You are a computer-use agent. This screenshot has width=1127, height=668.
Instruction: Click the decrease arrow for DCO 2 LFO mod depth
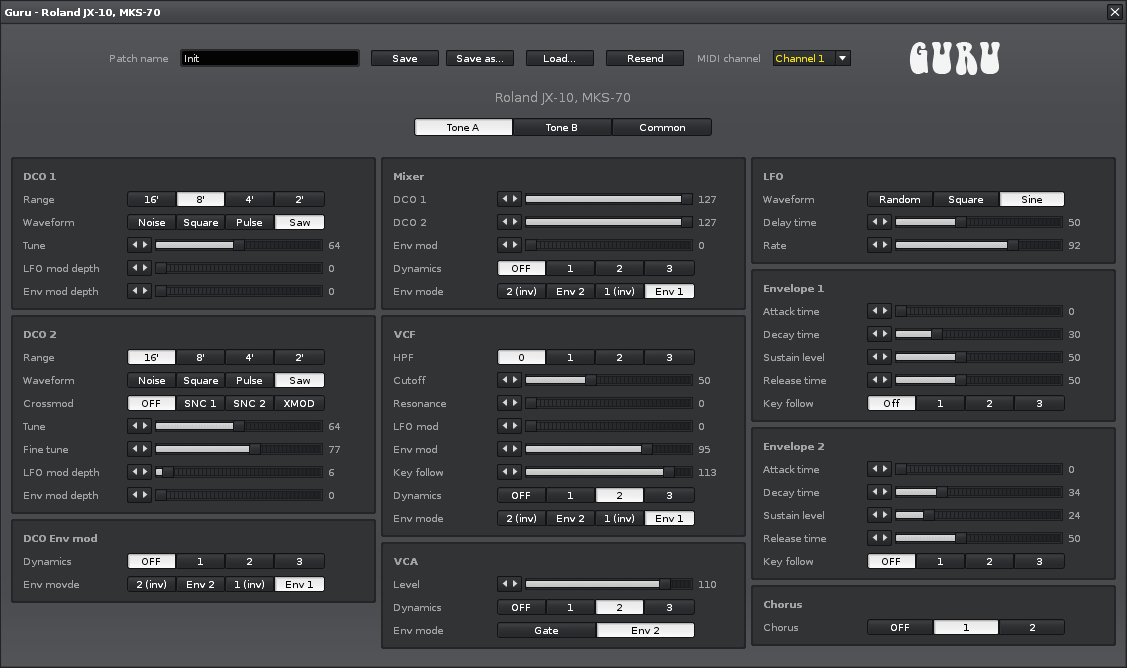pyautogui.click(x=134, y=472)
